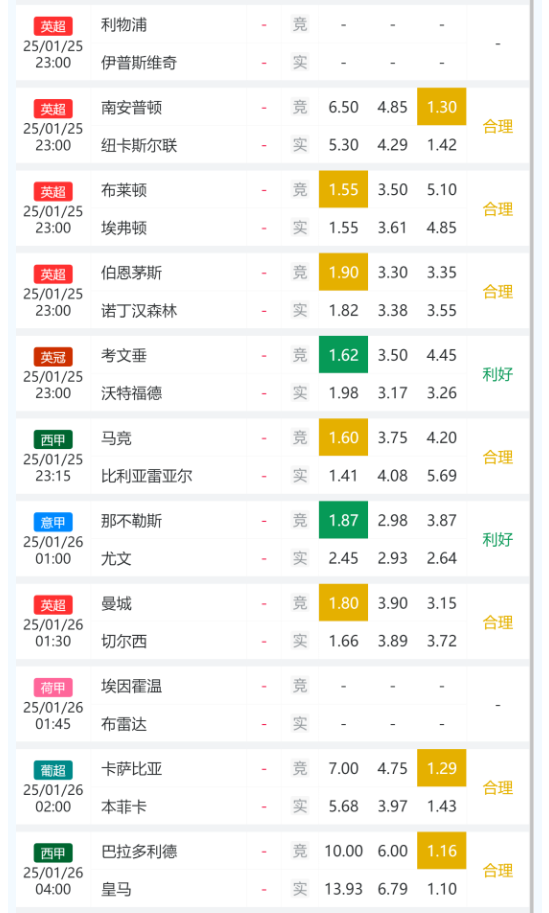Viewport: 549px width, 913px height.
Task: Select green 1.87 odds for 那不勒斯
Action: (343, 520)
